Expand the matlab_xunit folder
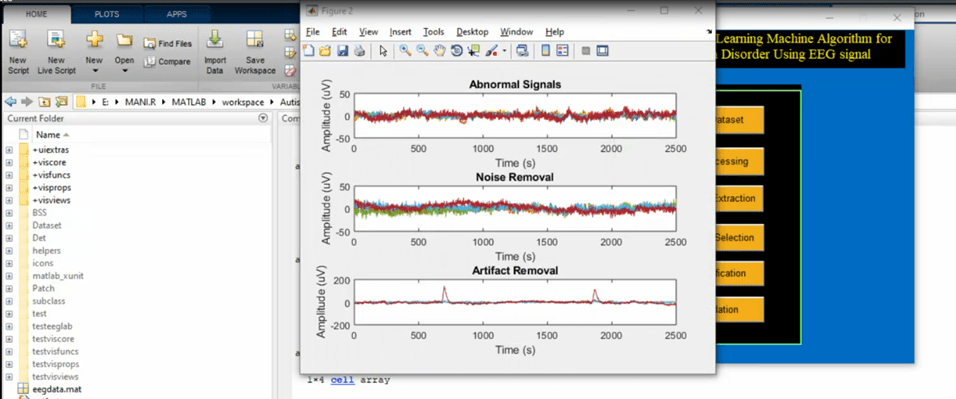Viewport: 956px width, 399px height. click(9, 276)
